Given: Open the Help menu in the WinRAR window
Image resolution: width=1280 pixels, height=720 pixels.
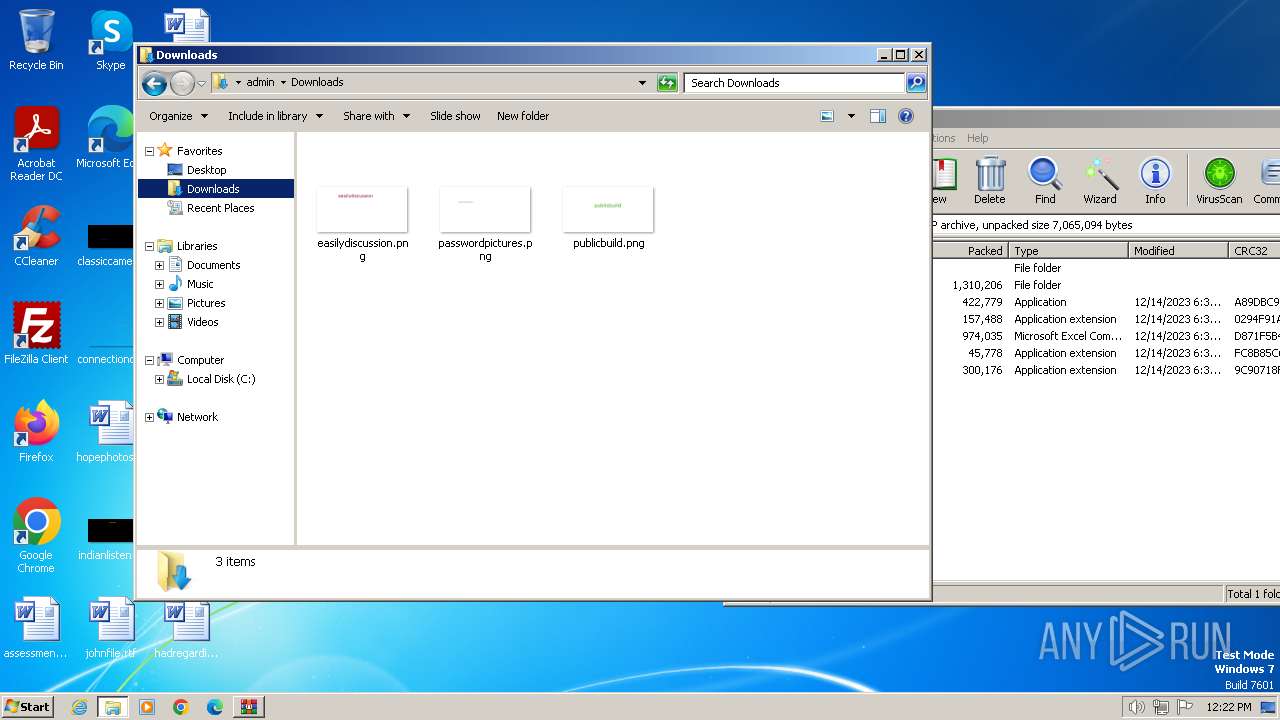Looking at the screenshot, I should (977, 138).
